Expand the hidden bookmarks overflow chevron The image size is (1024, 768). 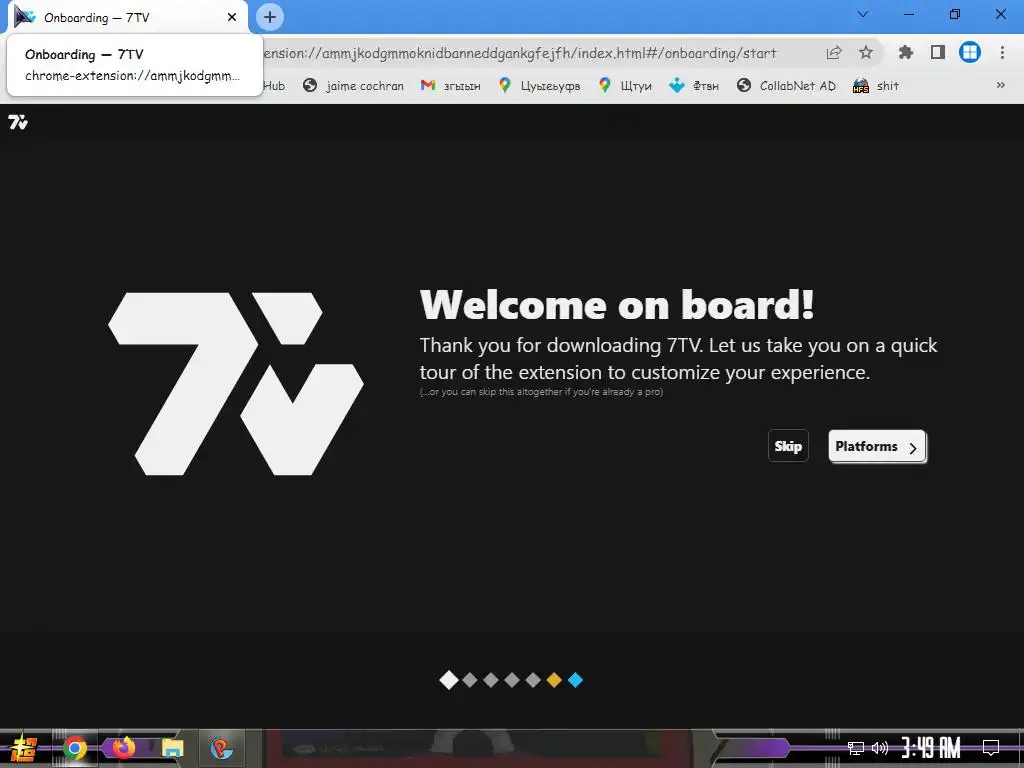click(x=1000, y=85)
